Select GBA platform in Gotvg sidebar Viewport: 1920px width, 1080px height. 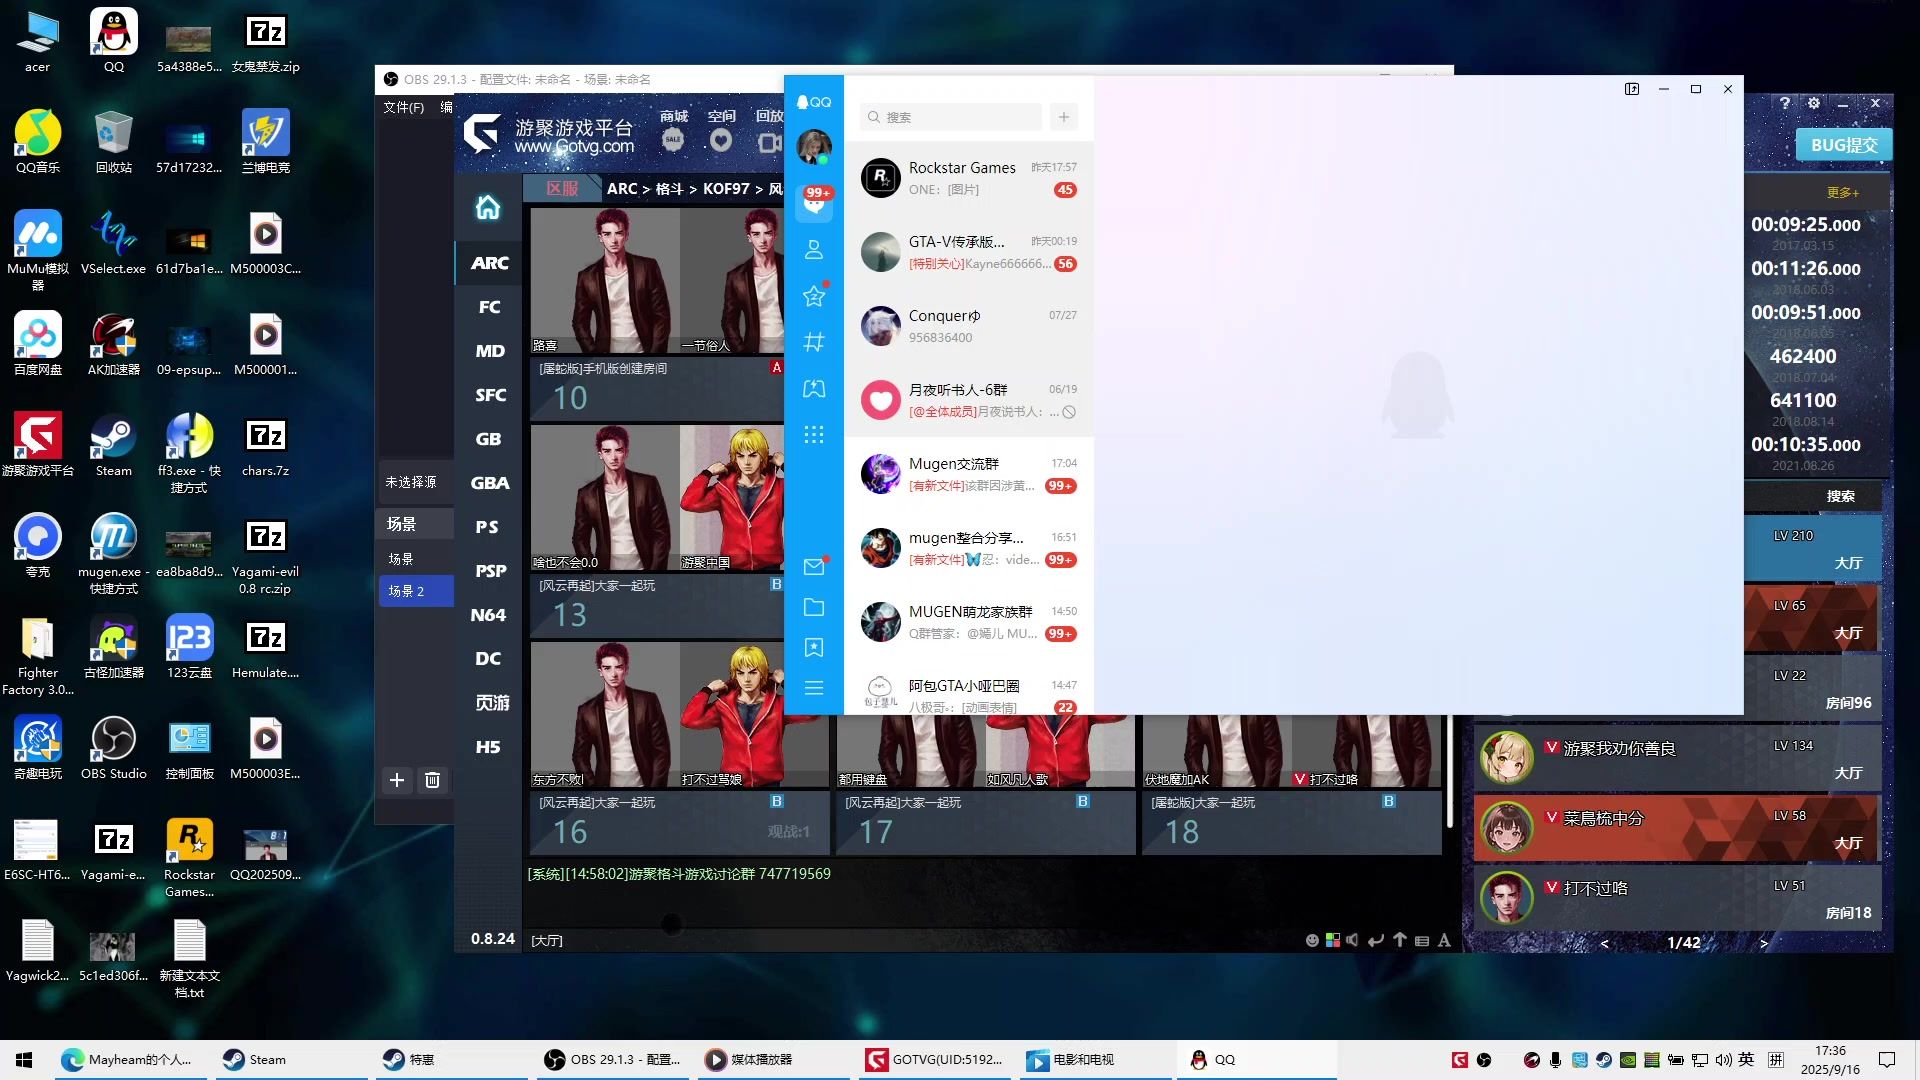point(489,483)
